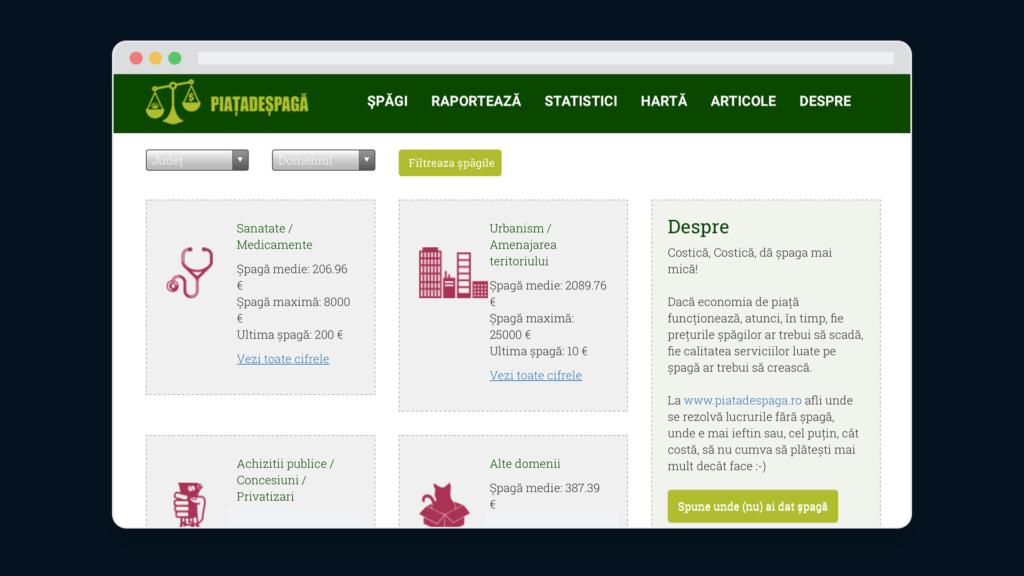Select ARTICOLE in the nav bar

point(743,101)
